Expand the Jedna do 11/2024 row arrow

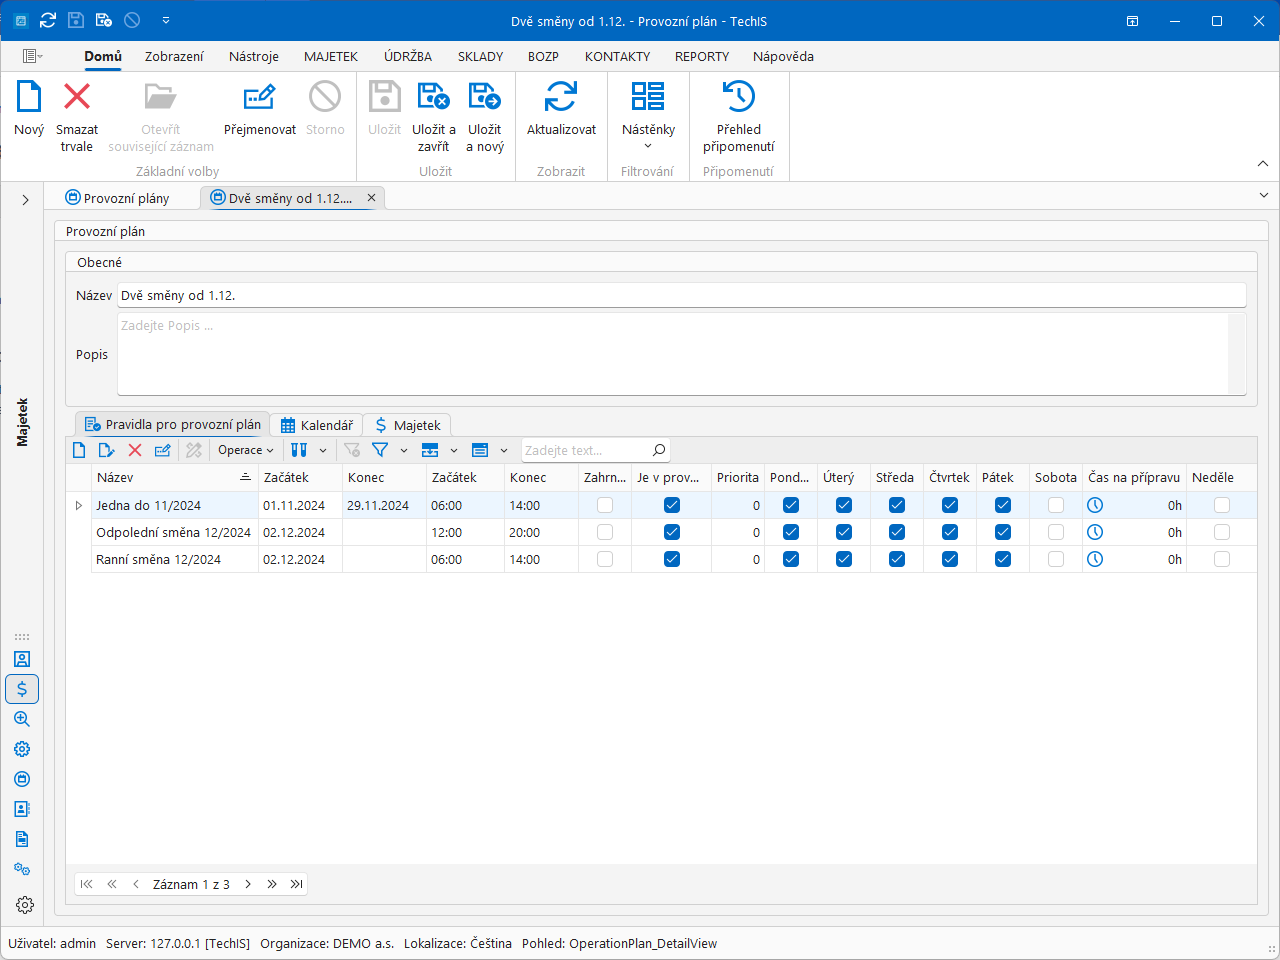coord(79,506)
